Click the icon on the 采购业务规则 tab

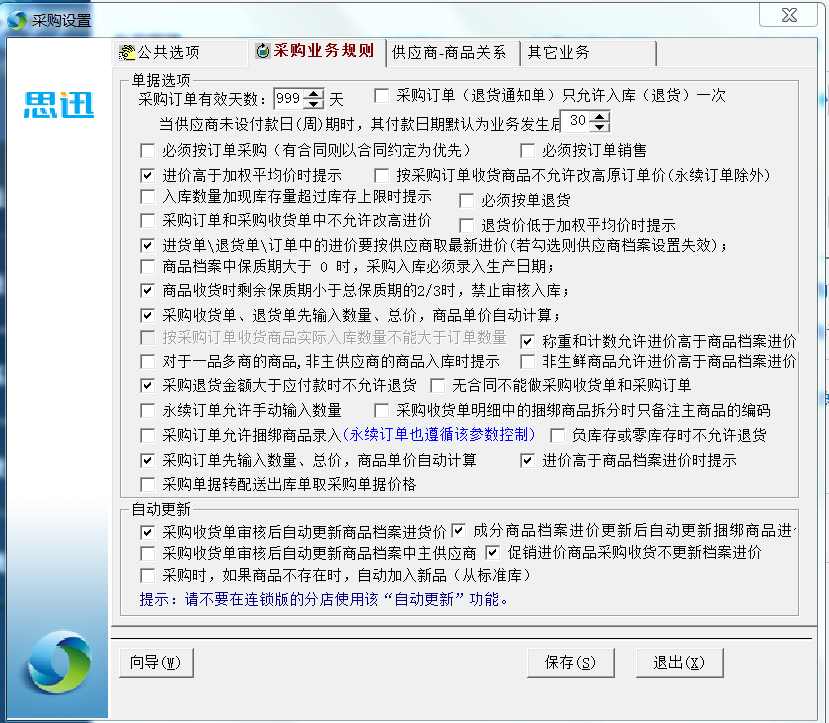262,52
